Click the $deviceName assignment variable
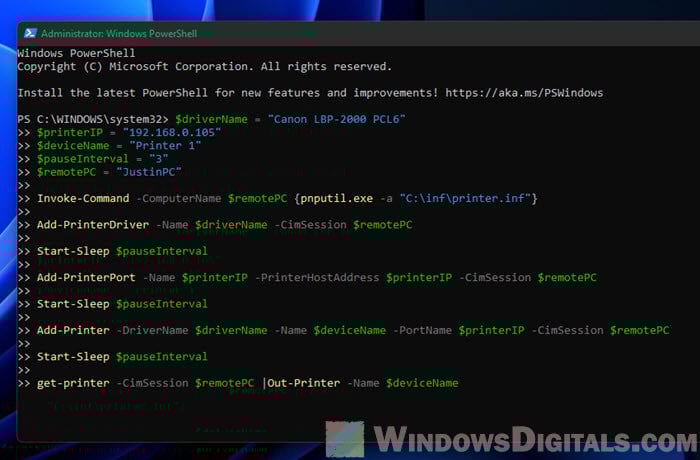The height and width of the screenshot is (460, 700). pos(73,146)
